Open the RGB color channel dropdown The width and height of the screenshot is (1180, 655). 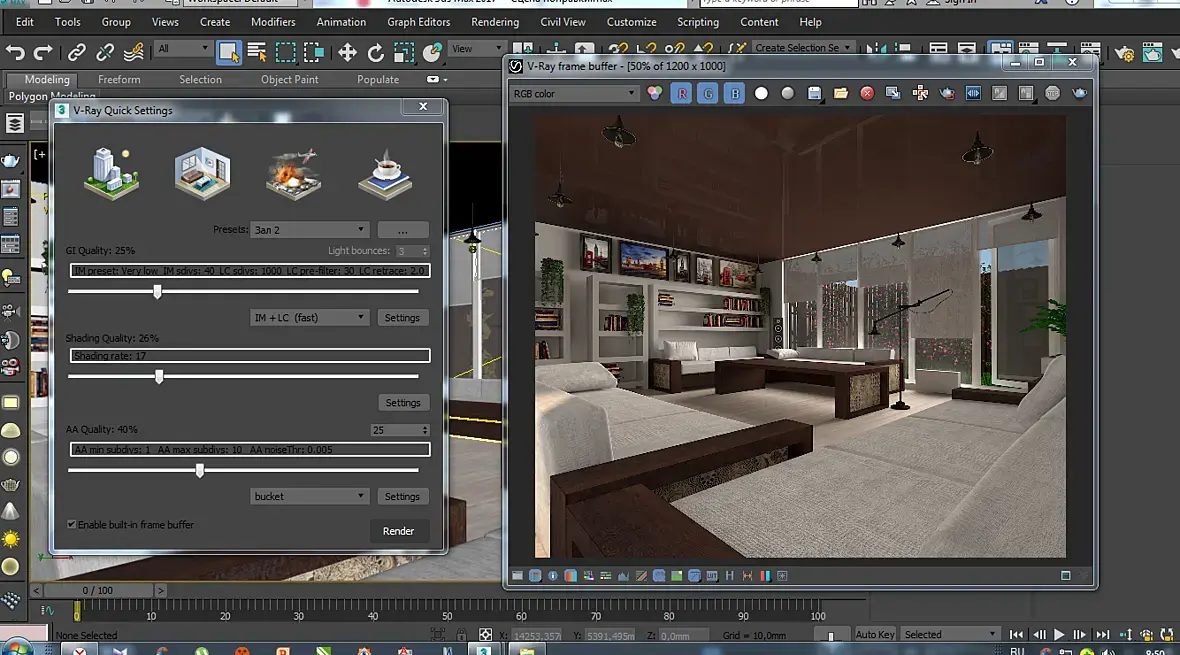(574, 93)
